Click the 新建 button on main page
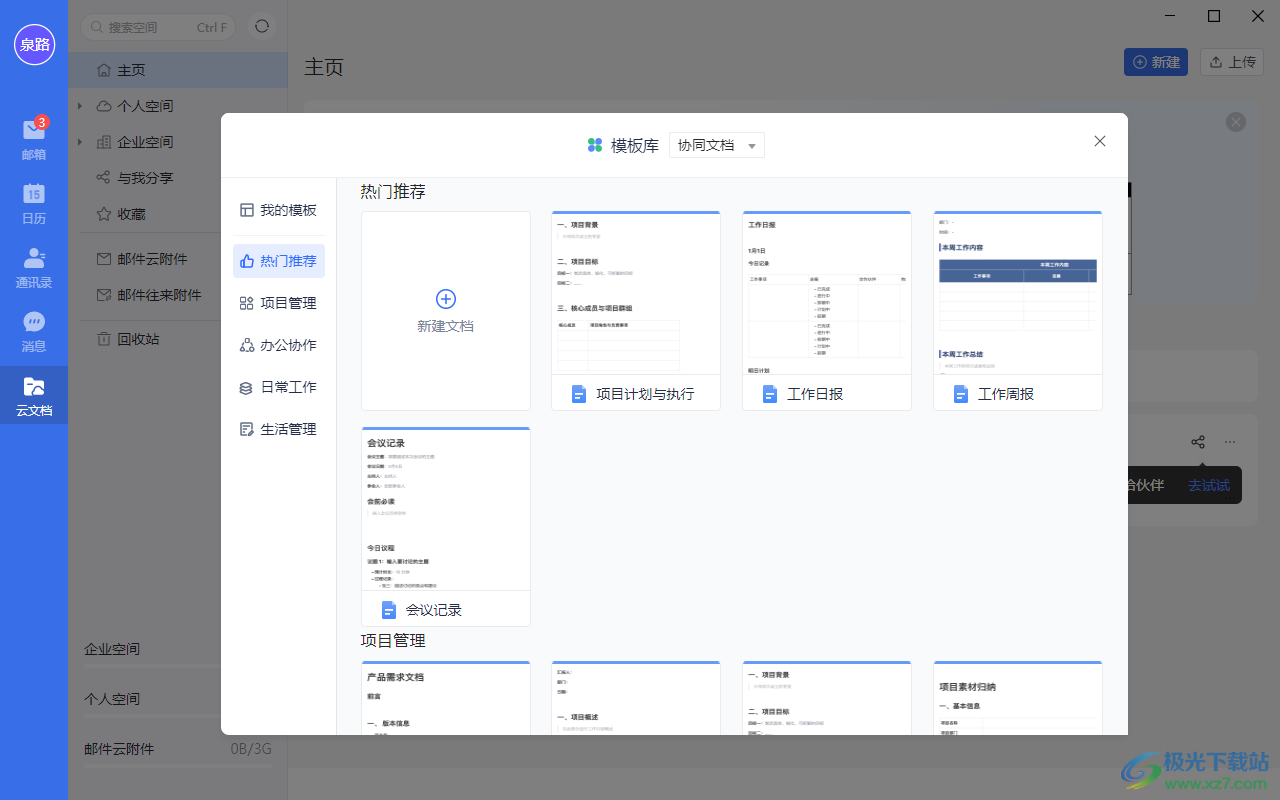The image size is (1280, 800). [1156, 62]
